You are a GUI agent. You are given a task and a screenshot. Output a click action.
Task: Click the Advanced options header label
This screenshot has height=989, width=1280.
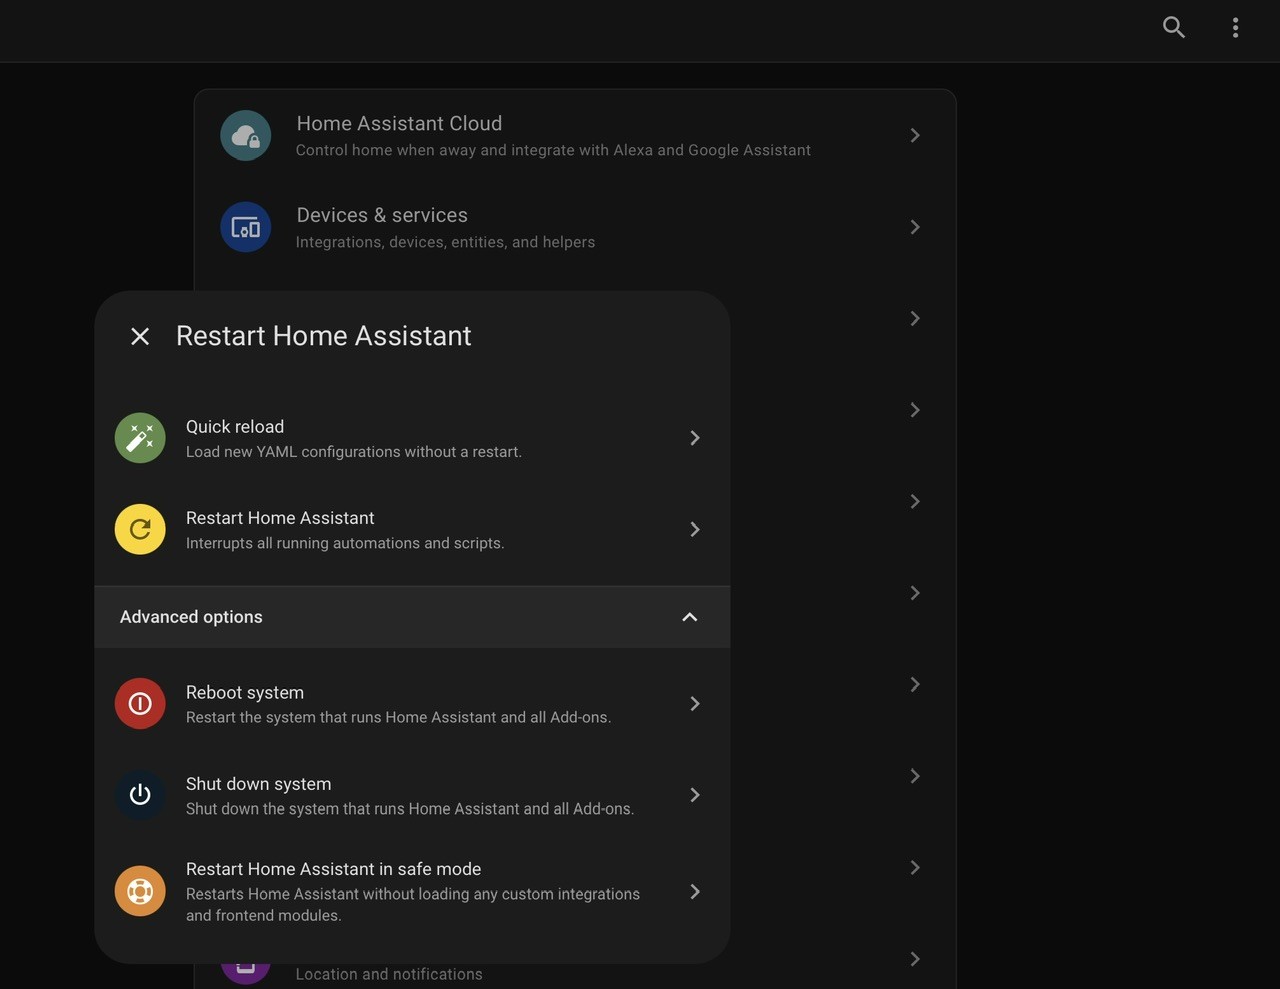coord(191,617)
